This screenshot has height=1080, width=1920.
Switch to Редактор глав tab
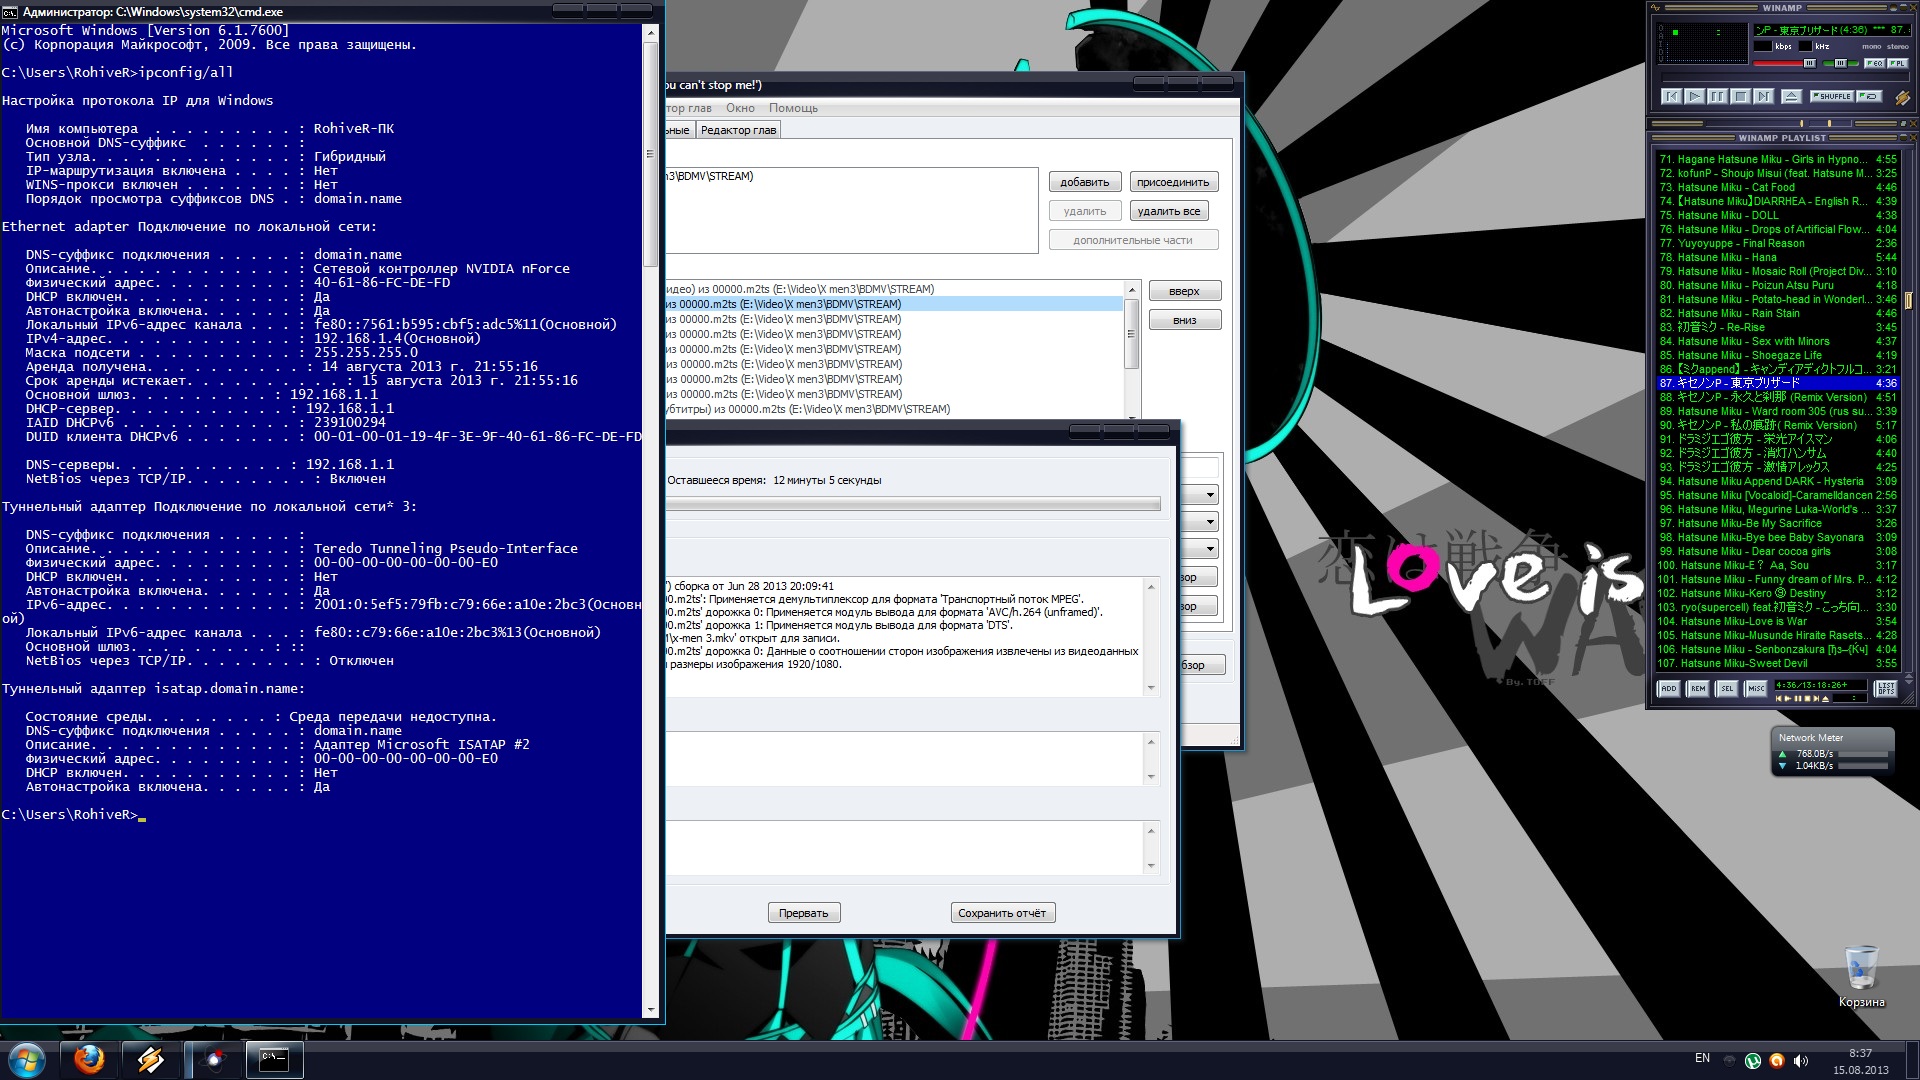(x=738, y=130)
